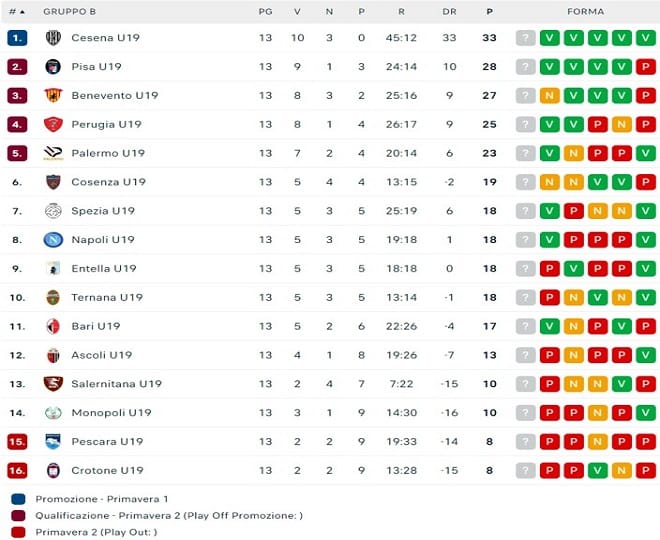Click blue Promozione Primavera 1 legend swatch

18,499
